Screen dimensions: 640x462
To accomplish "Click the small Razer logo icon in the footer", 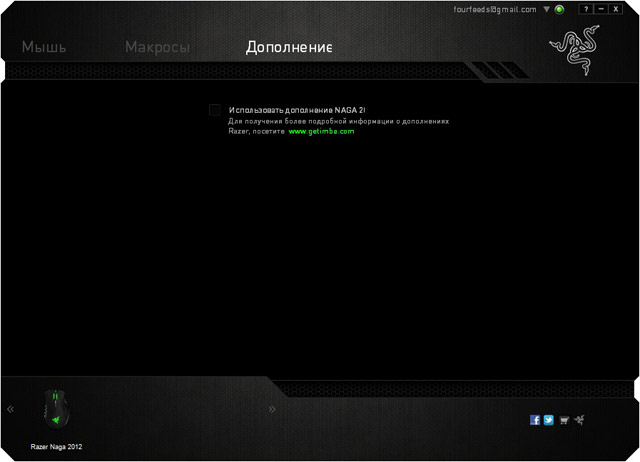I will click(x=579, y=420).
